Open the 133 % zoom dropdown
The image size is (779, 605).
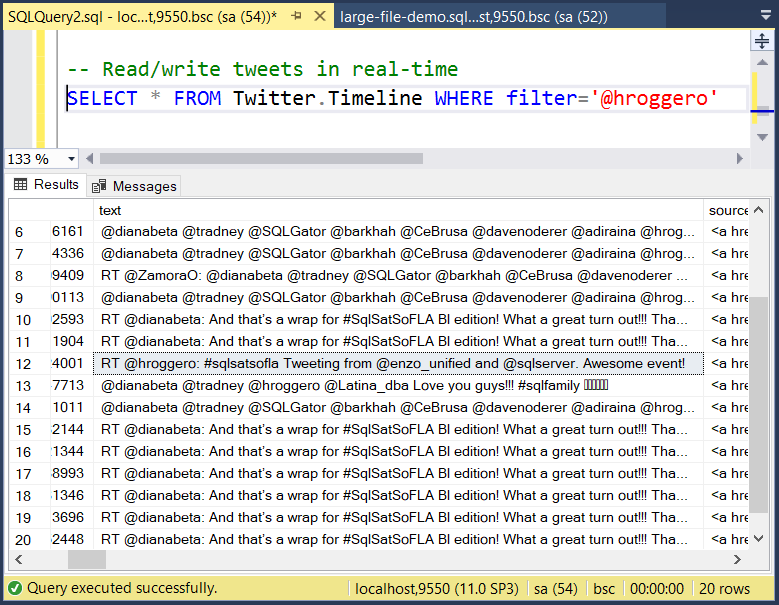[71, 159]
